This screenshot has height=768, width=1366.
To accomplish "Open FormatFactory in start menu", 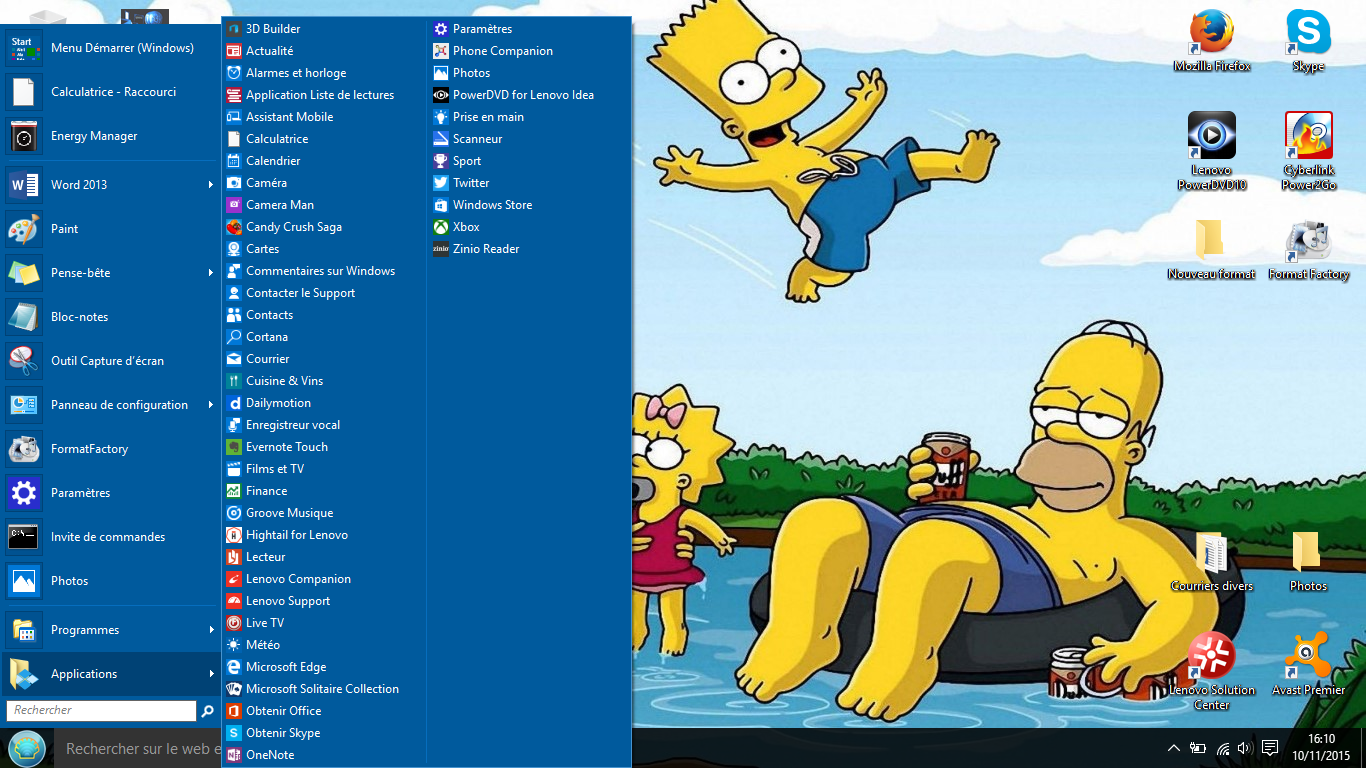I will pyautogui.click(x=111, y=449).
